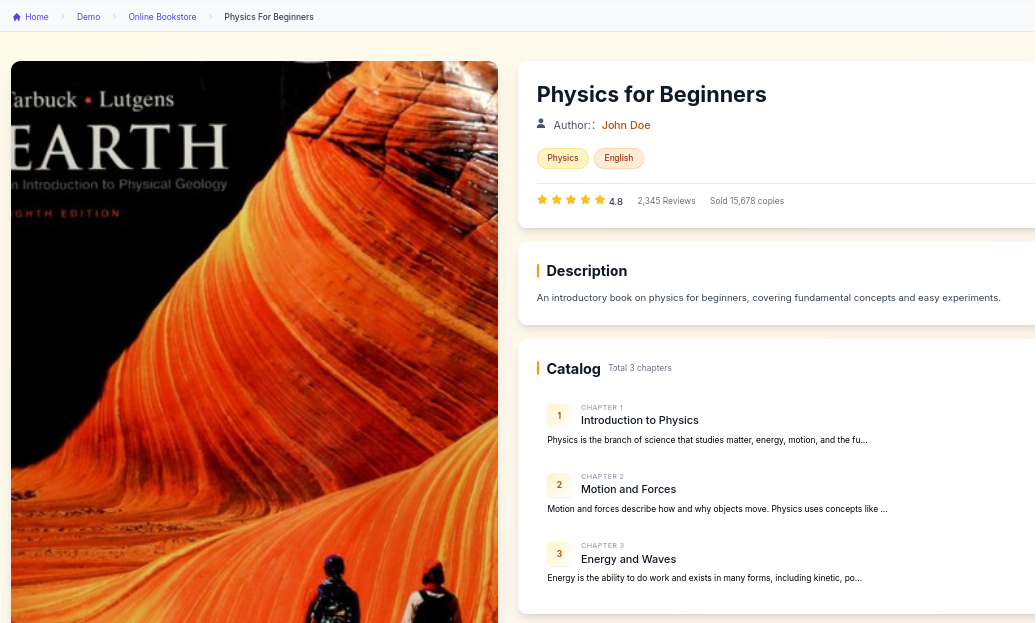Click the middle star in the rating row
This screenshot has height=623, width=1036.
[x=569, y=199]
